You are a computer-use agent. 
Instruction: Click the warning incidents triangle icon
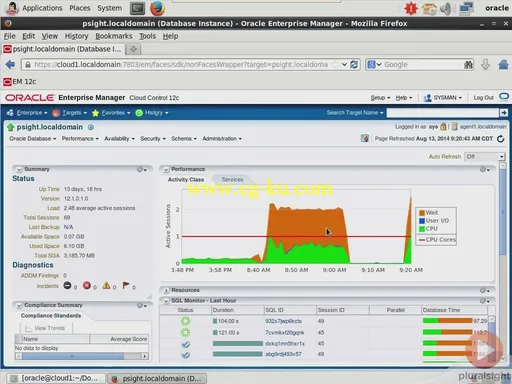(x=106, y=285)
